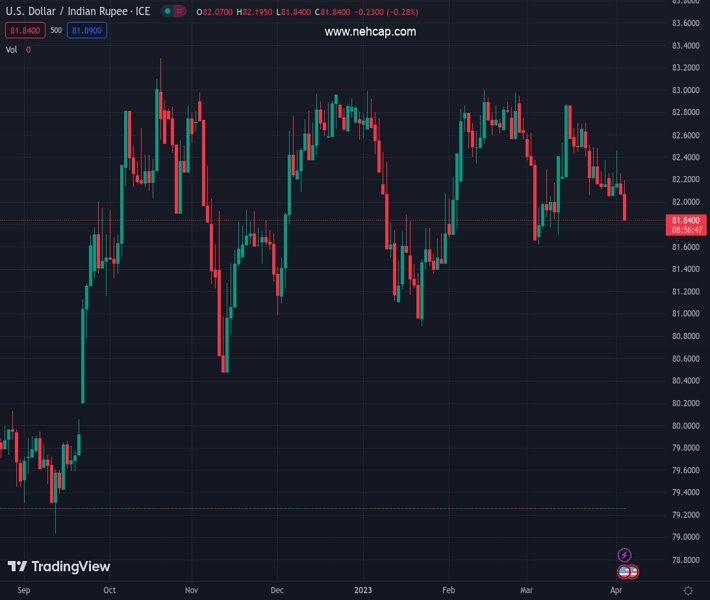Open chart settings gear icon
Screen dimensions: 710x600
click(688, 591)
